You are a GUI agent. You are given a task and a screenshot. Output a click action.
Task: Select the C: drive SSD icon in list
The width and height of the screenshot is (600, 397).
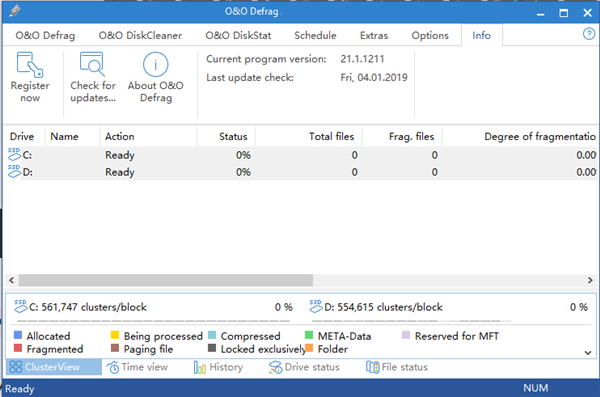click(x=14, y=154)
